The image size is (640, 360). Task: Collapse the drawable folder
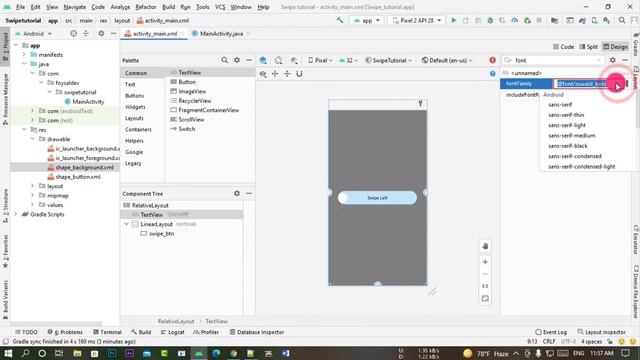point(33,139)
